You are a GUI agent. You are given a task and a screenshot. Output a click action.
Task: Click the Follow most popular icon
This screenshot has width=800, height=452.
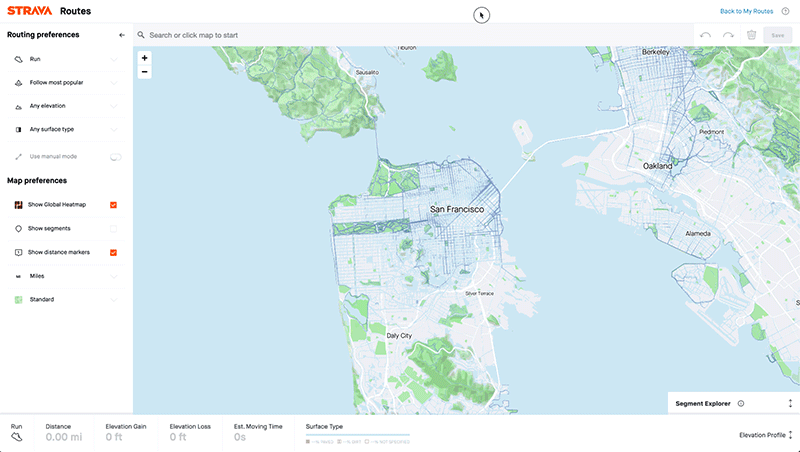click(x=18, y=83)
